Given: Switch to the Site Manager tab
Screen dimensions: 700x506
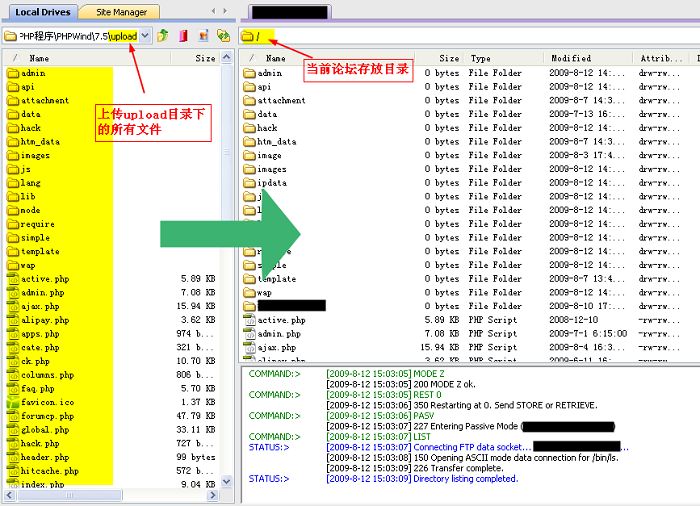Looking at the screenshot, I should (121, 12).
